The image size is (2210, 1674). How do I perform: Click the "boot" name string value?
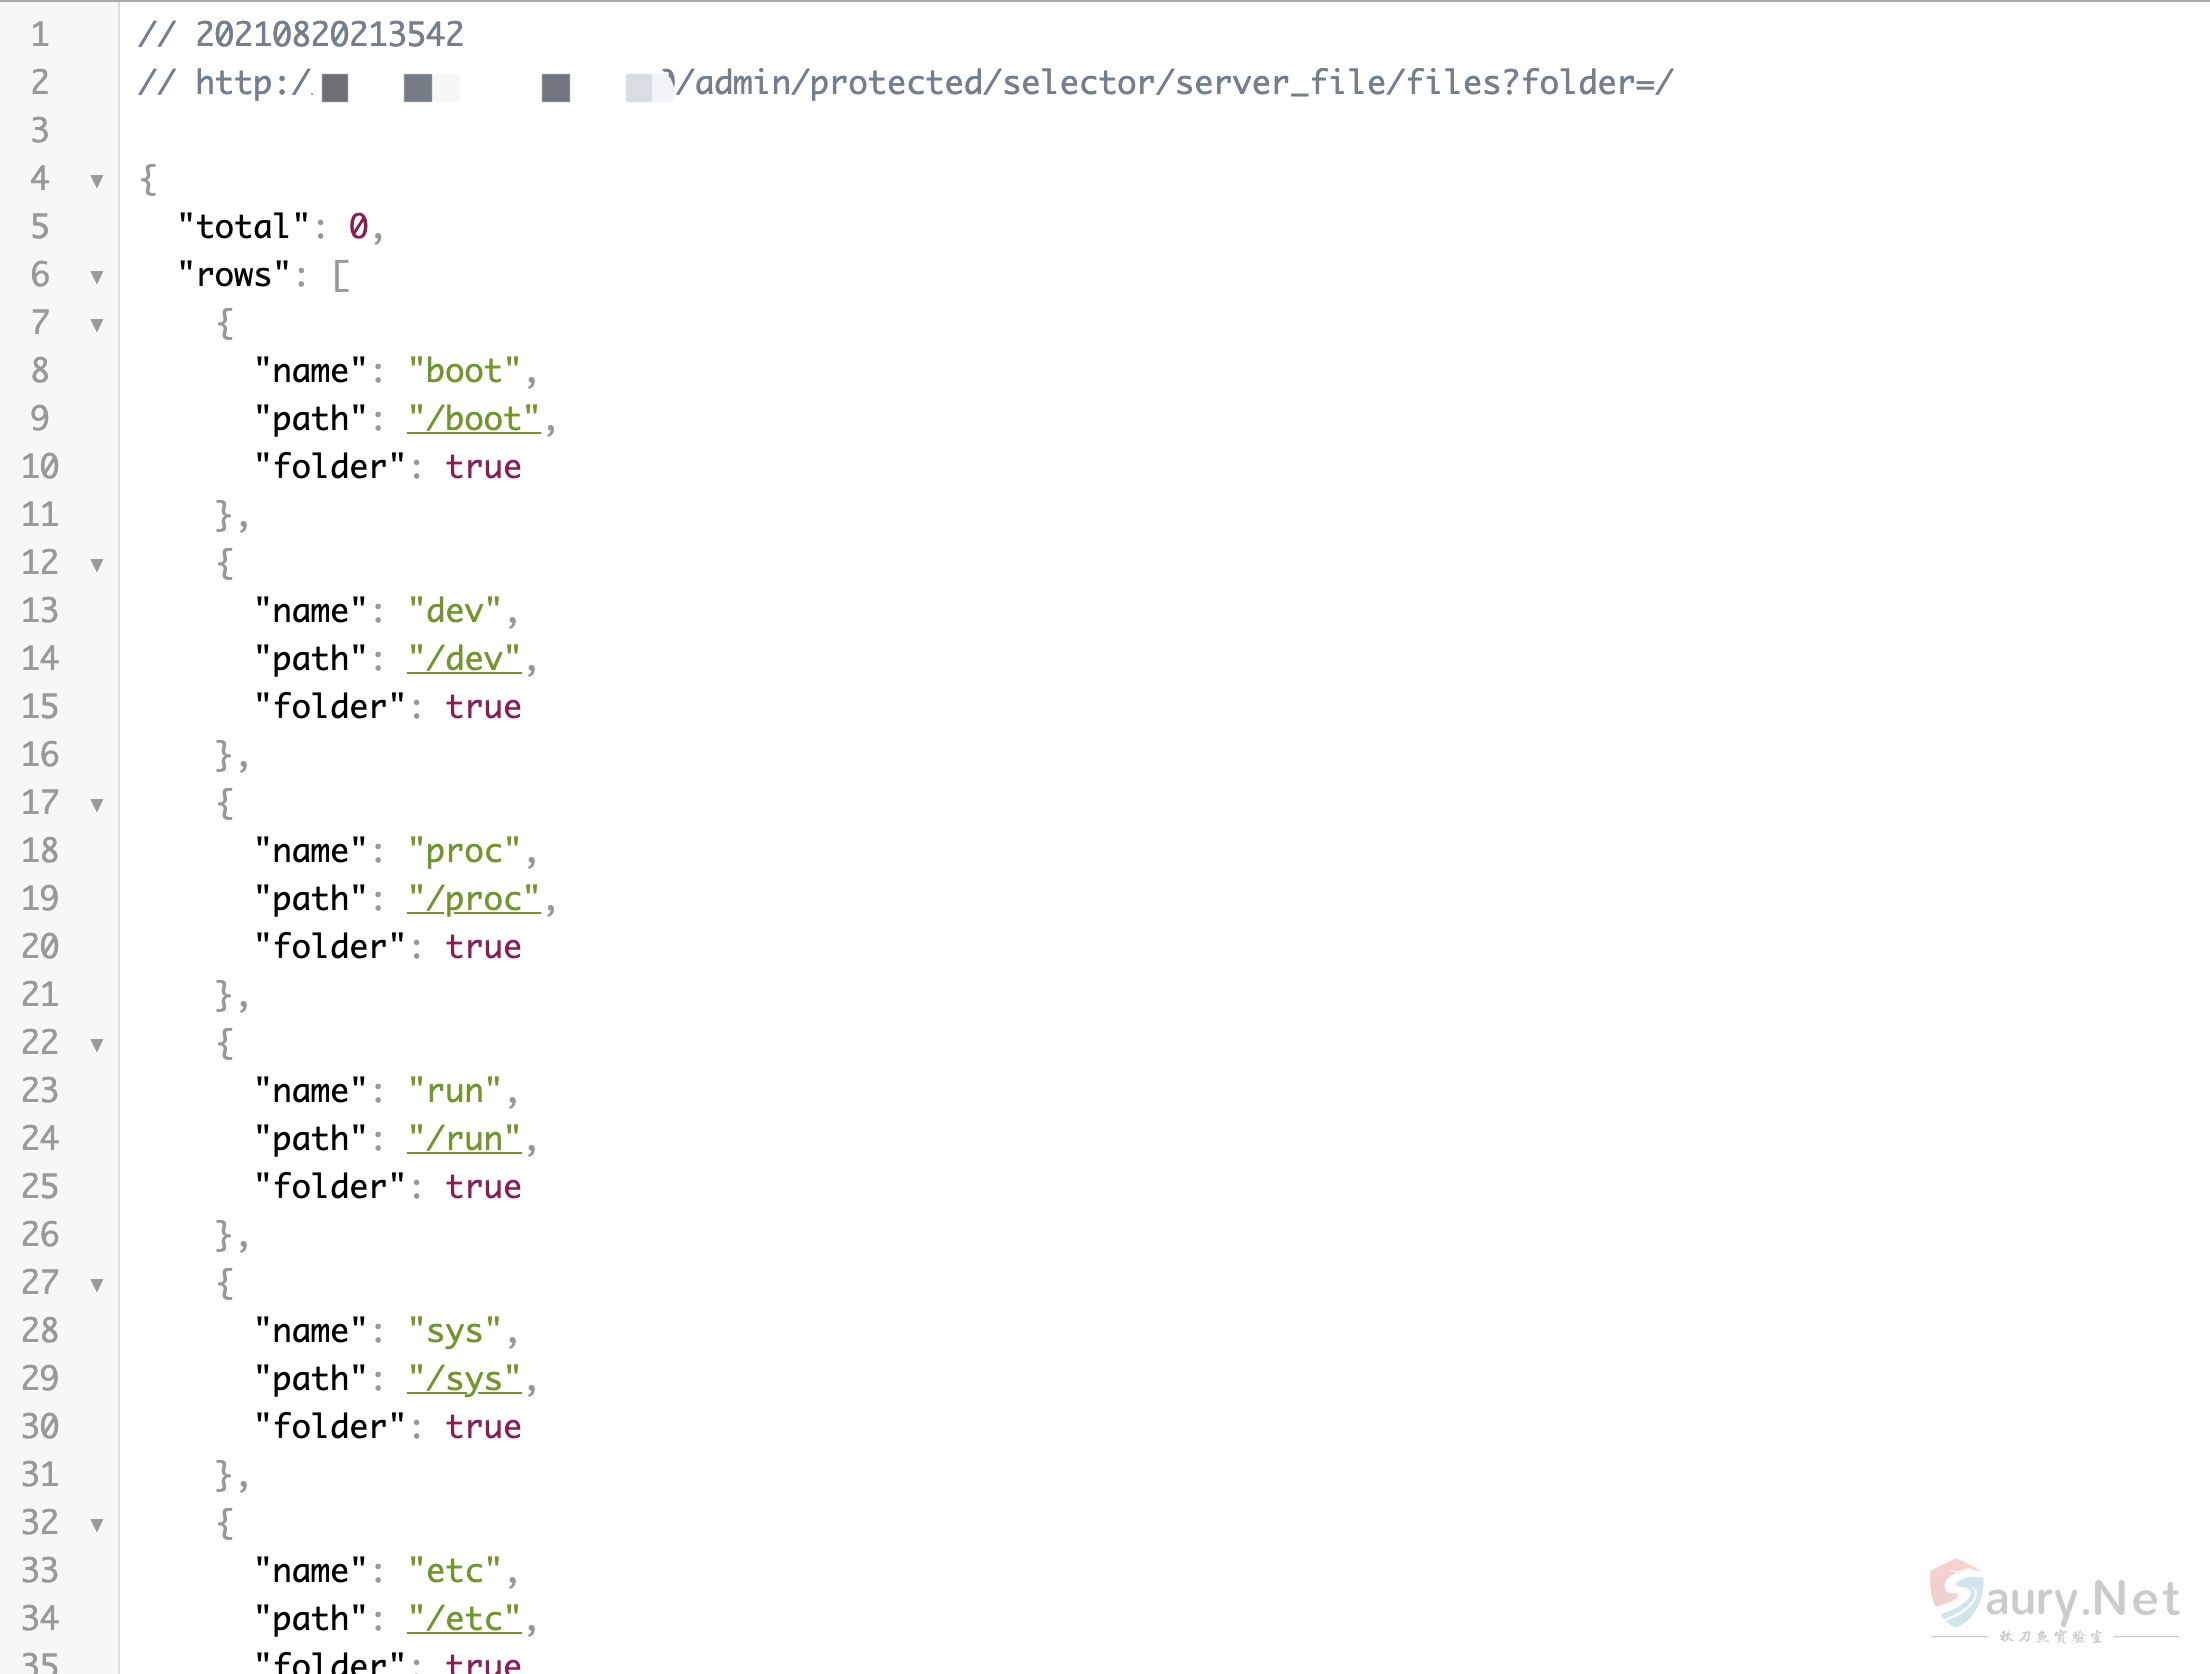pos(464,371)
